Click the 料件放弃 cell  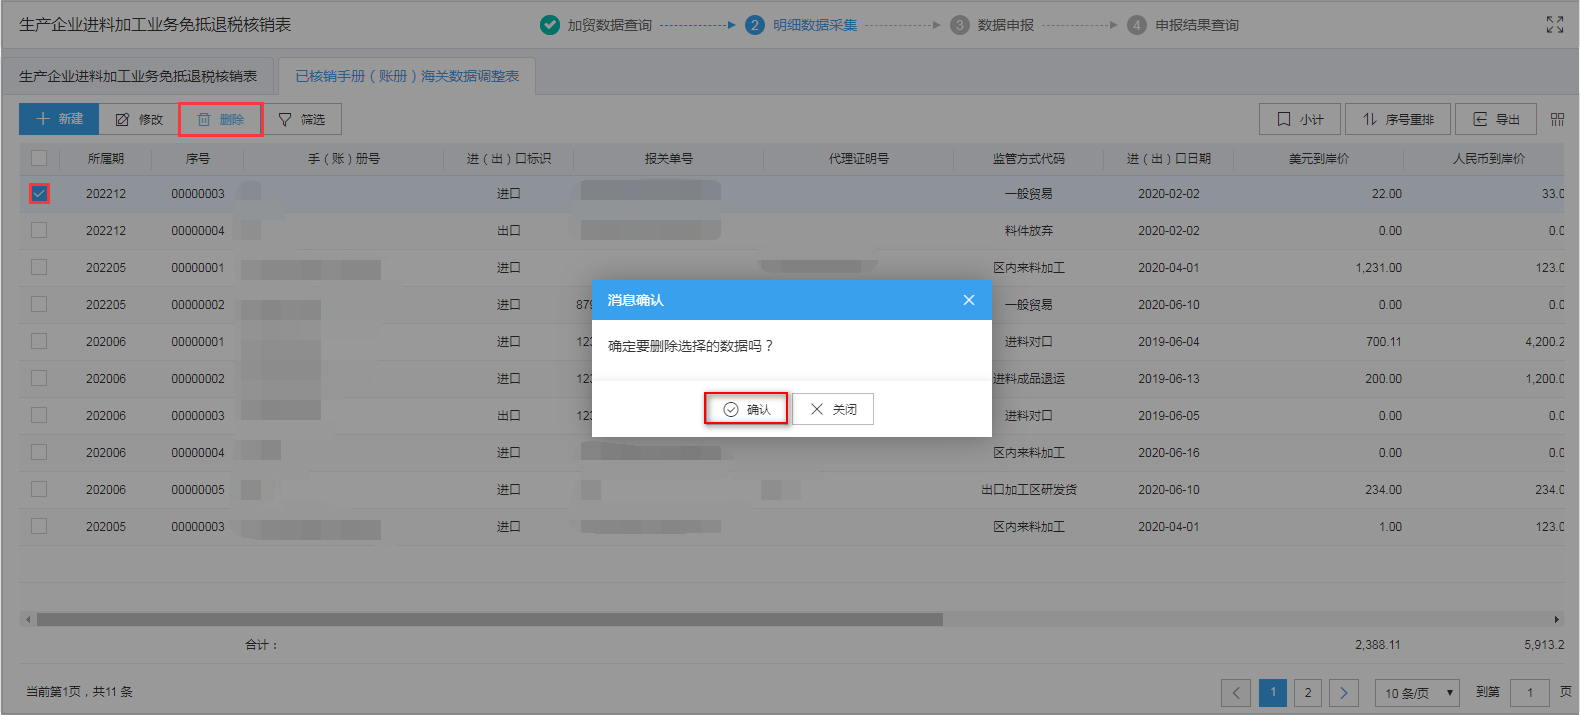(1029, 230)
